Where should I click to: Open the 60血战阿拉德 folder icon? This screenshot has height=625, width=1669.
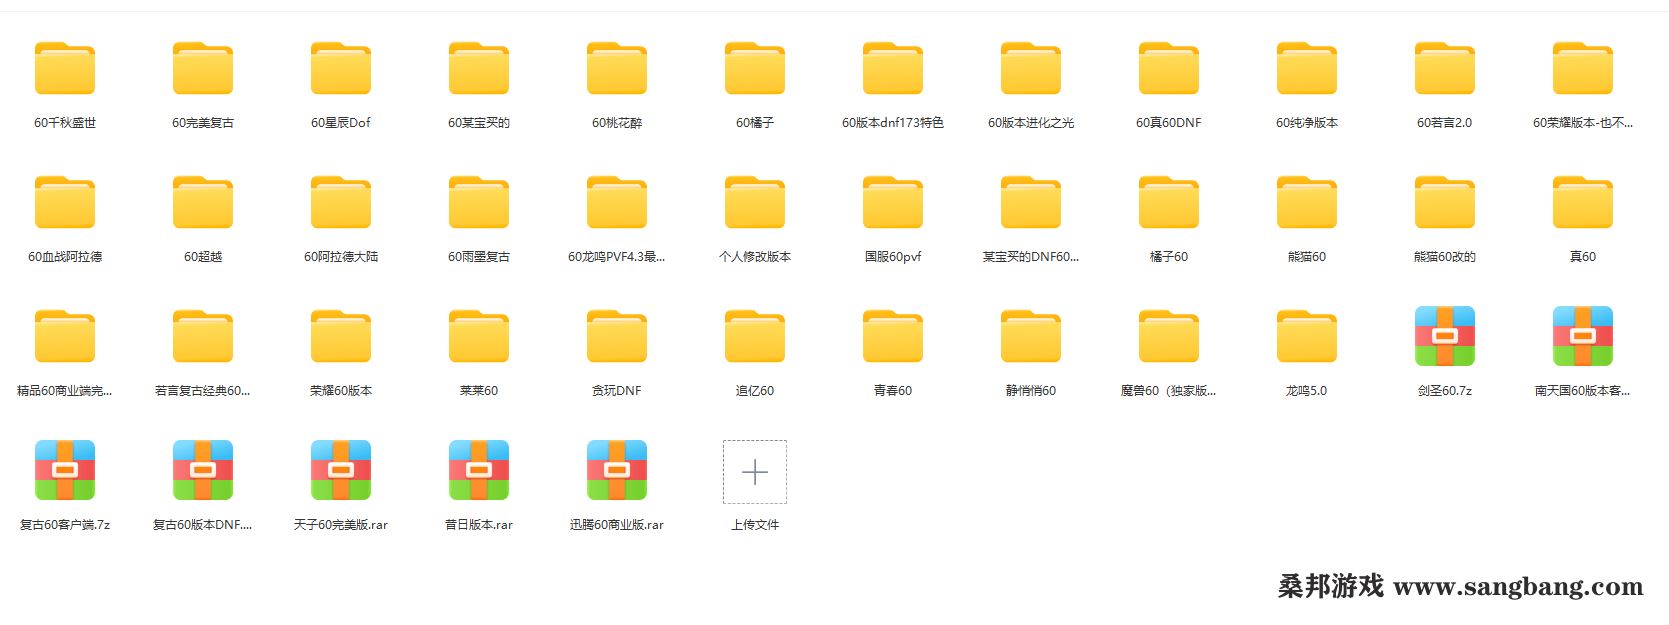[65, 202]
